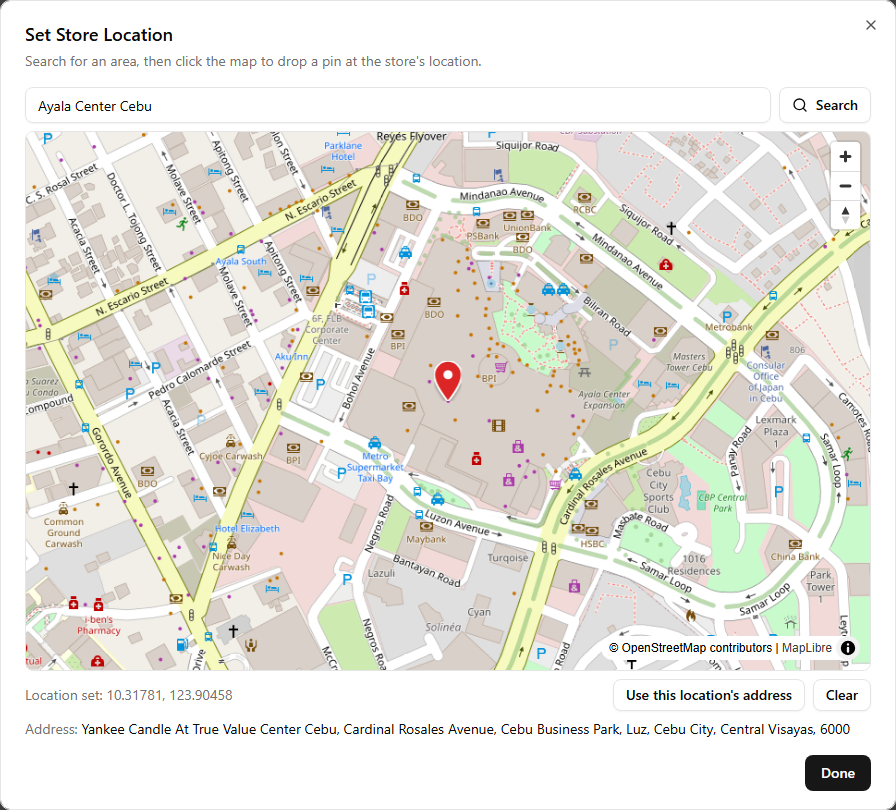Use this location's address

pyautogui.click(x=709, y=695)
